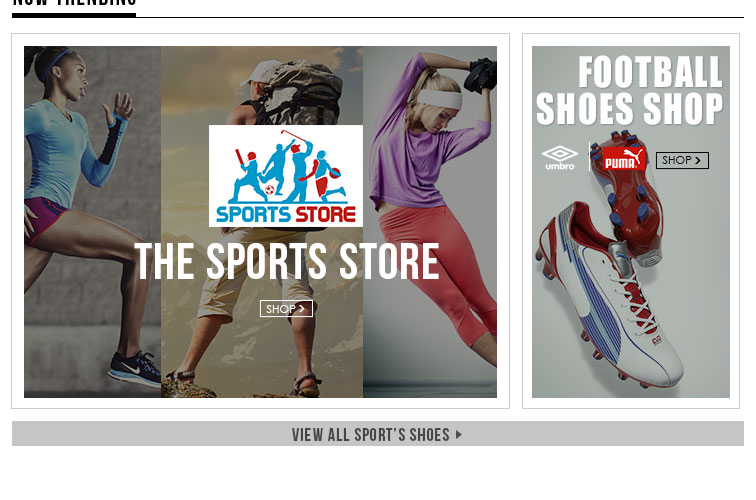The width and height of the screenshot is (756, 500).
Task: Select the running woman in blue top
Action: coord(87,212)
